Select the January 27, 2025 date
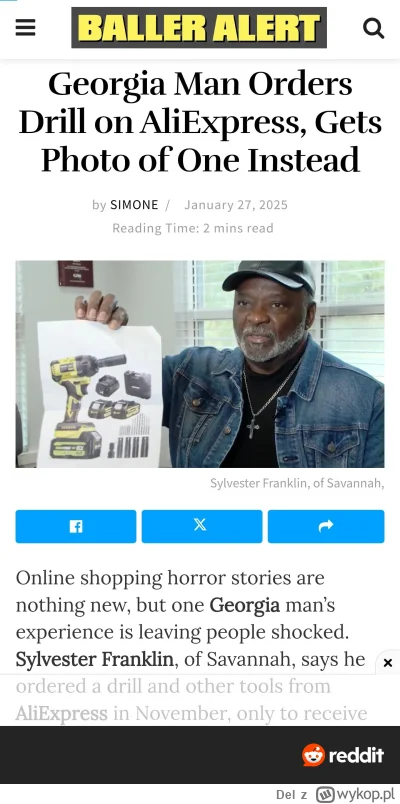The width and height of the screenshot is (400, 804). [236, 205]
